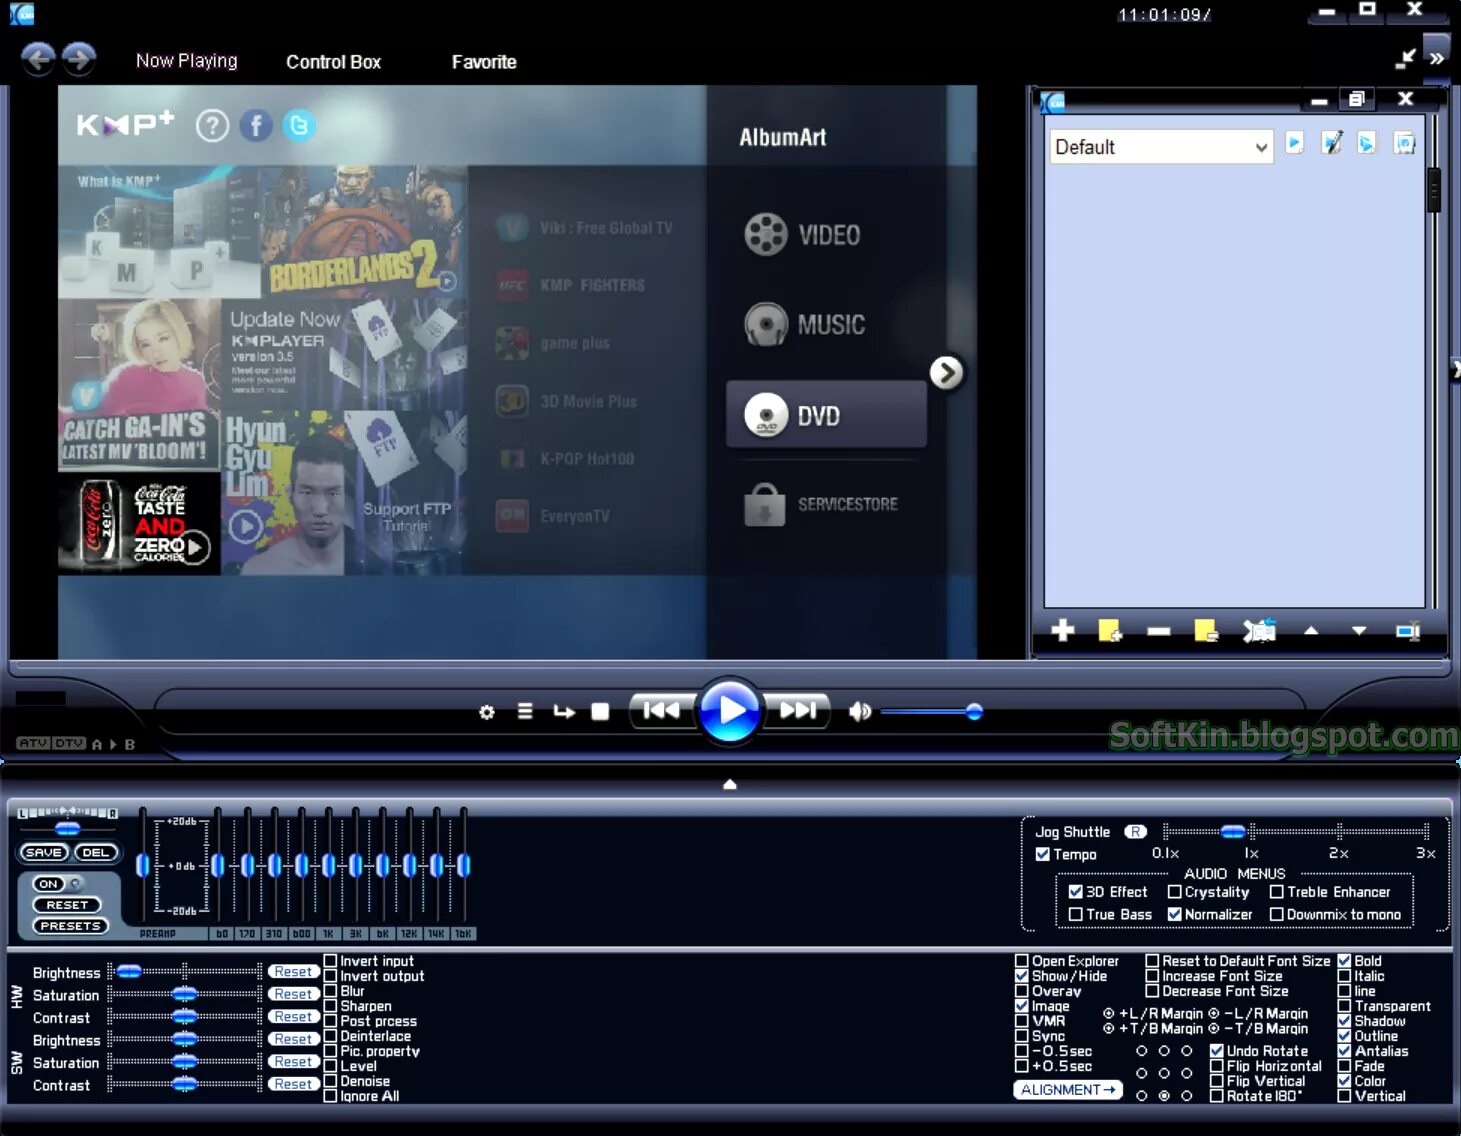Click the ALIGNMENT button

(x=1068, y=1090)
